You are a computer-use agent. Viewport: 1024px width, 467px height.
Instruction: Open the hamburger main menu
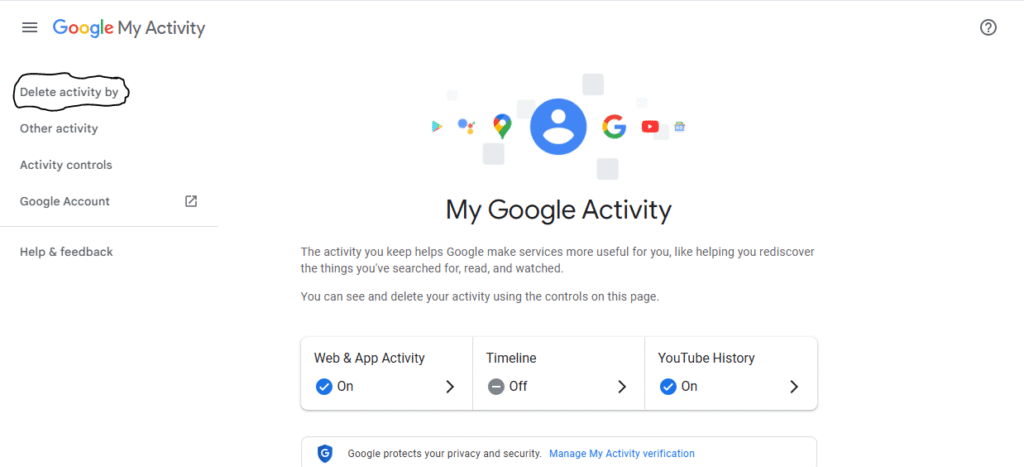29,27
